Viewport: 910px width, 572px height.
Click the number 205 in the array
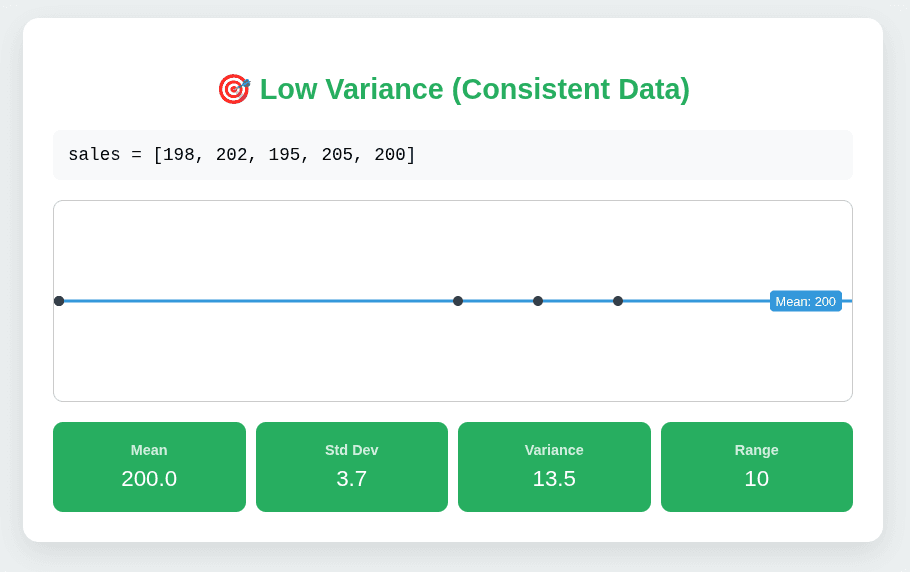coord(337,155)
